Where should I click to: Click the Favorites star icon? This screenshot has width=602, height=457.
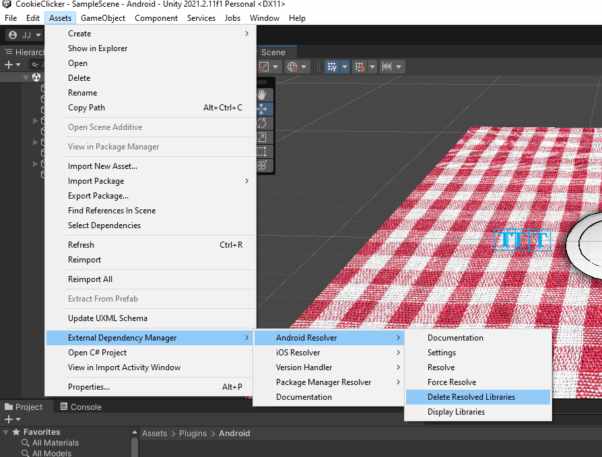pyautogui.click(x=16, y=432)
